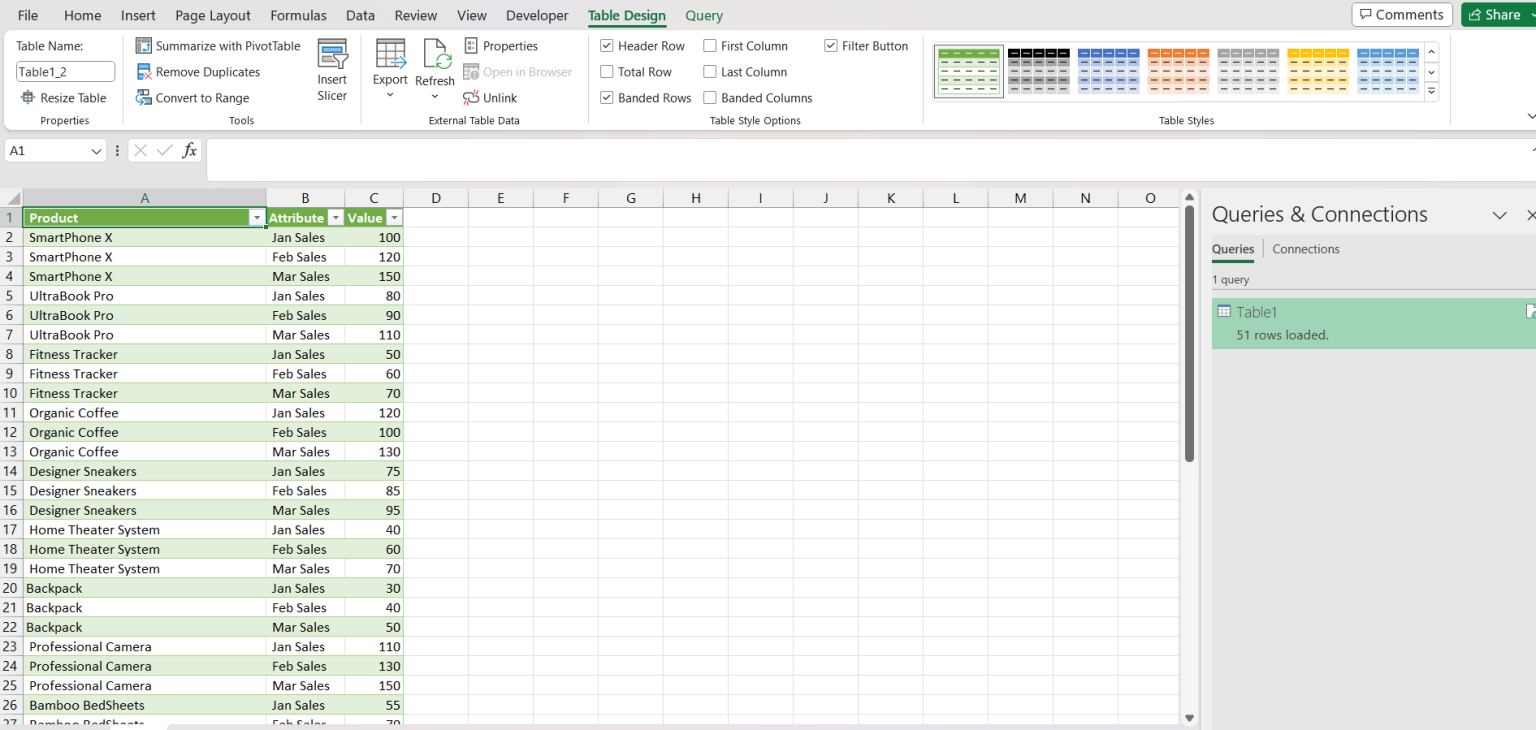Open the Product column filter dropdown
Screen dimensions: 1536x730
(257, 217)
